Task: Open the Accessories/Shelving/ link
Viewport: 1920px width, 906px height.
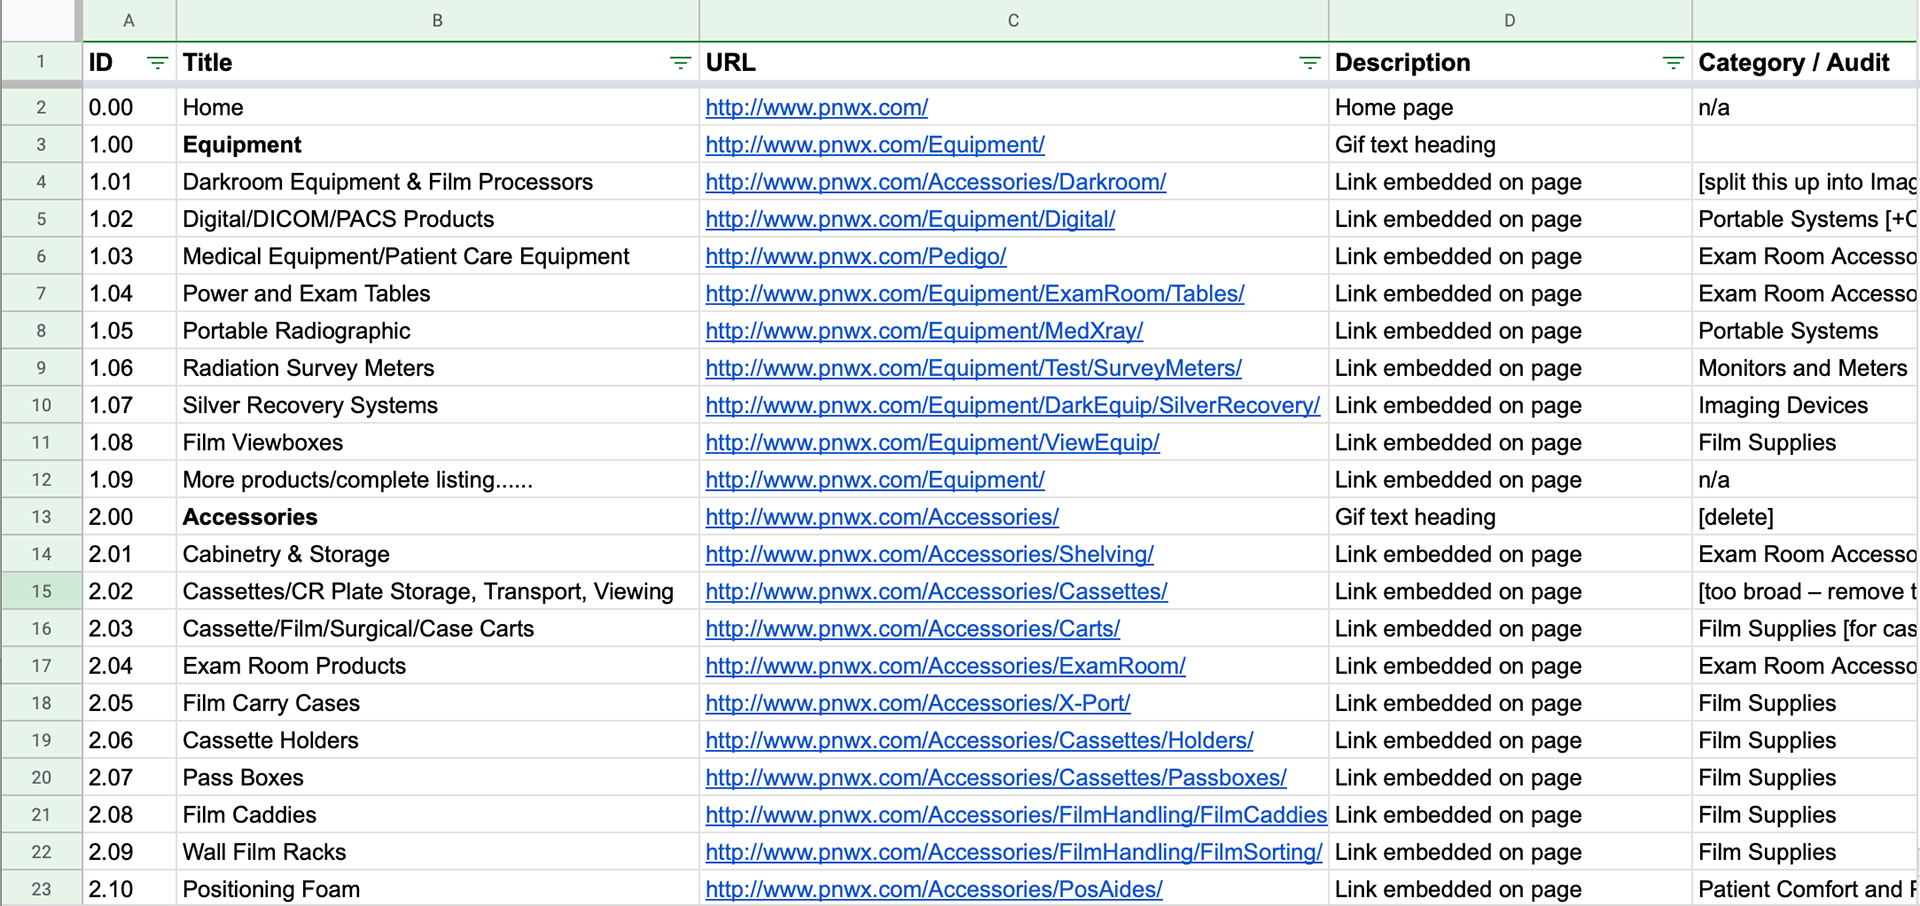Action: click(x=929, y=554)
